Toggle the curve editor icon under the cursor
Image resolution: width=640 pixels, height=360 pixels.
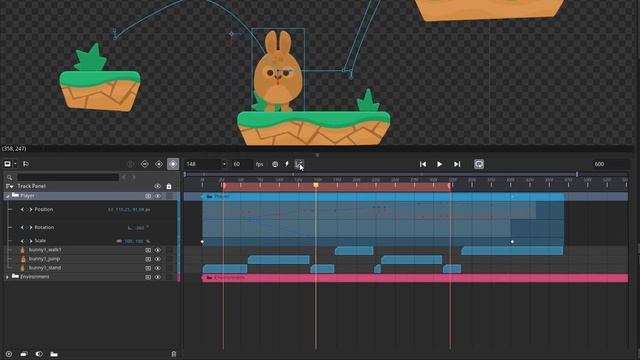pyautogui.click(x=299, y=164)
